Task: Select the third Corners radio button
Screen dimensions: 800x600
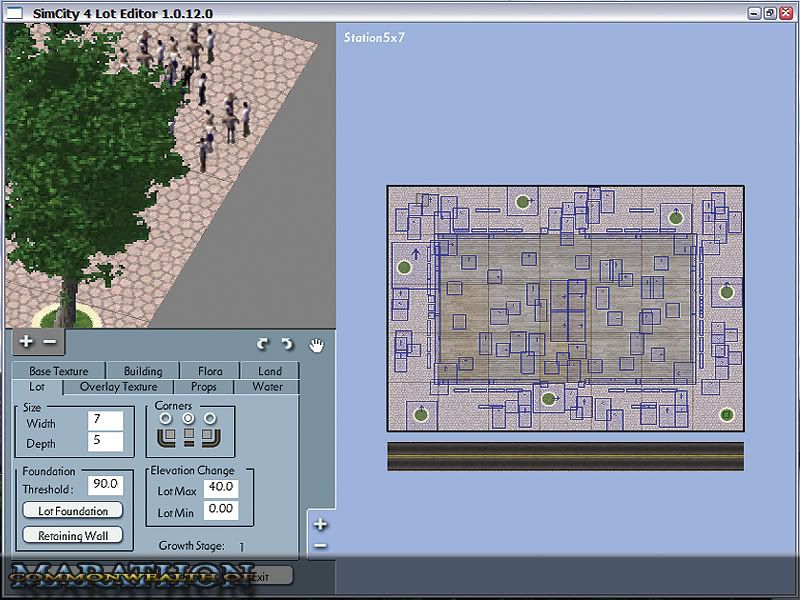Action: click(210, 419)
